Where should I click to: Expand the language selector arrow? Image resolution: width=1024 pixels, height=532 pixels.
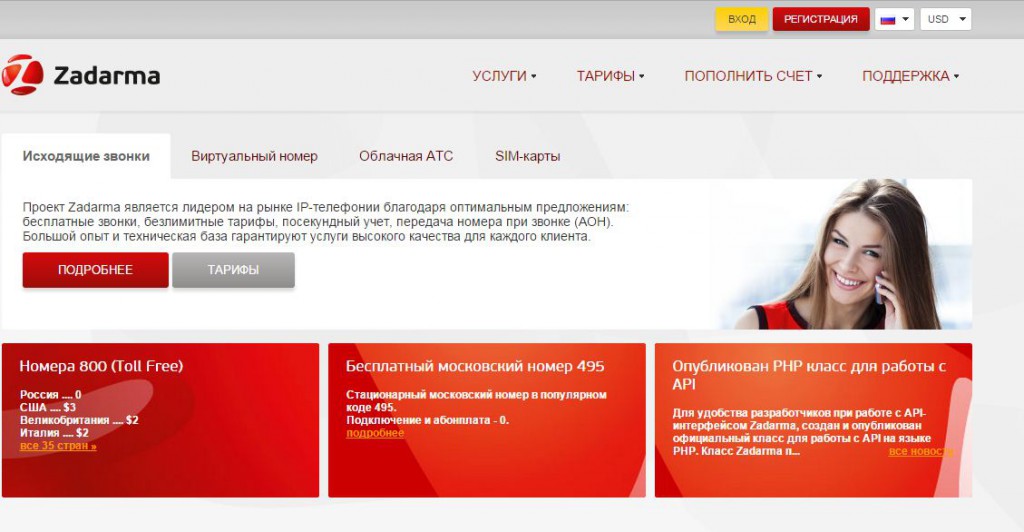[905, 19]
